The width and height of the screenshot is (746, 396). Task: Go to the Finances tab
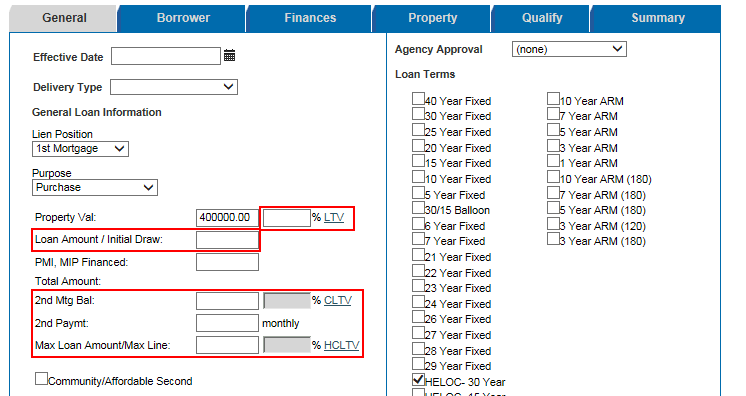[x=310, y=18]
